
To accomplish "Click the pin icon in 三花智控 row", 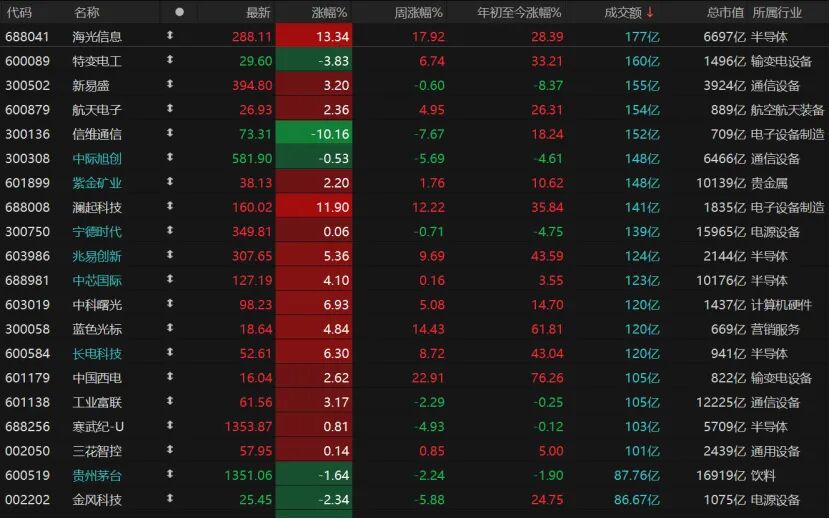I will pyautogui.click(x=170, y=450).
